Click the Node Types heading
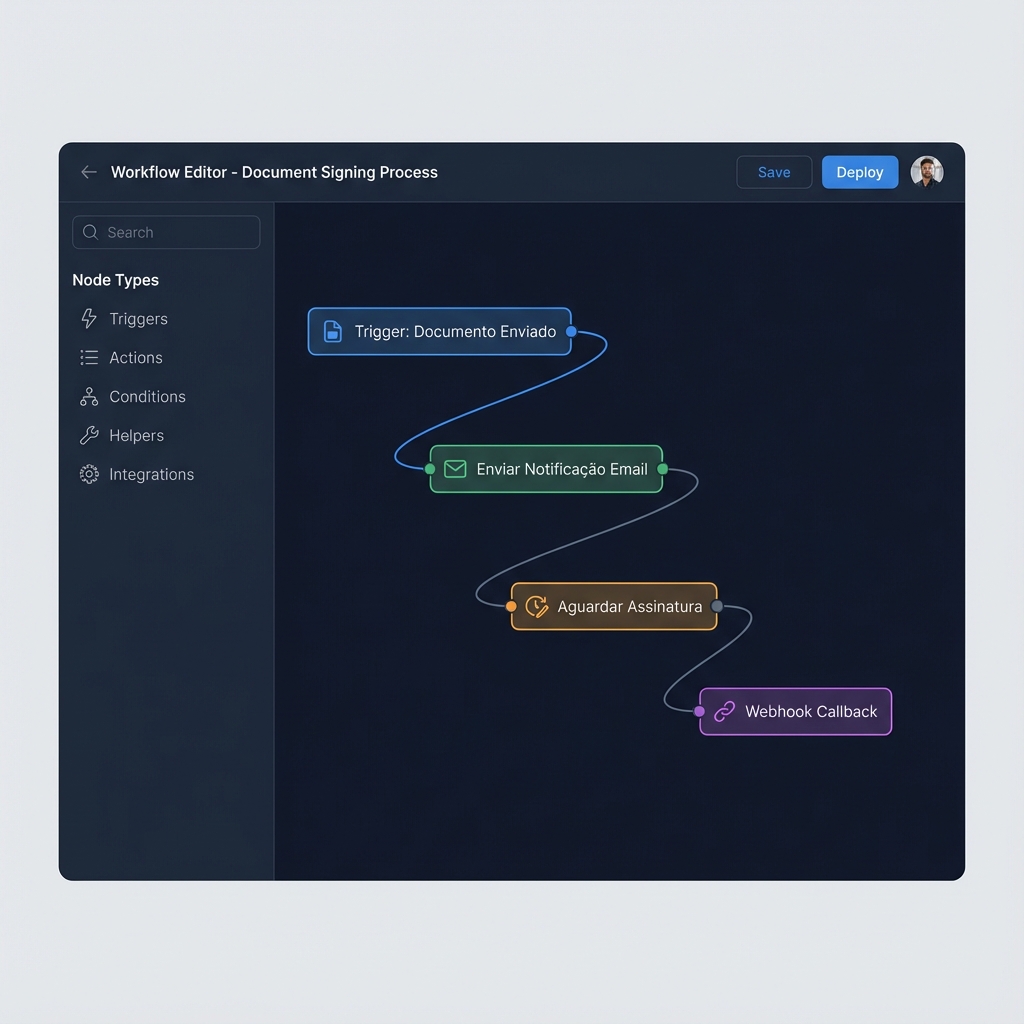This screenshot has height=1024, width=1024. (x=116, y=280)
